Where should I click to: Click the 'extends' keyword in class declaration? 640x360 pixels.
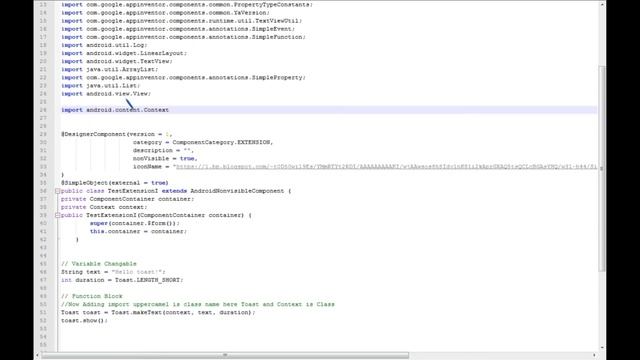pos(174,191)
